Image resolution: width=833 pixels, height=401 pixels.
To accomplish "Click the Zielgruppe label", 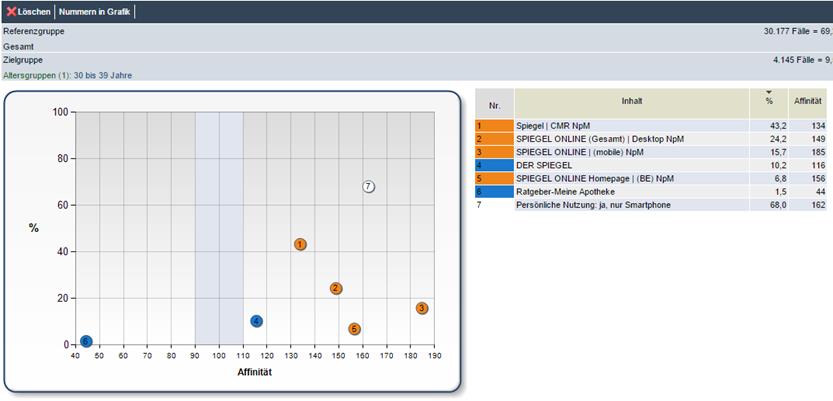I will [x=23, y=61].
